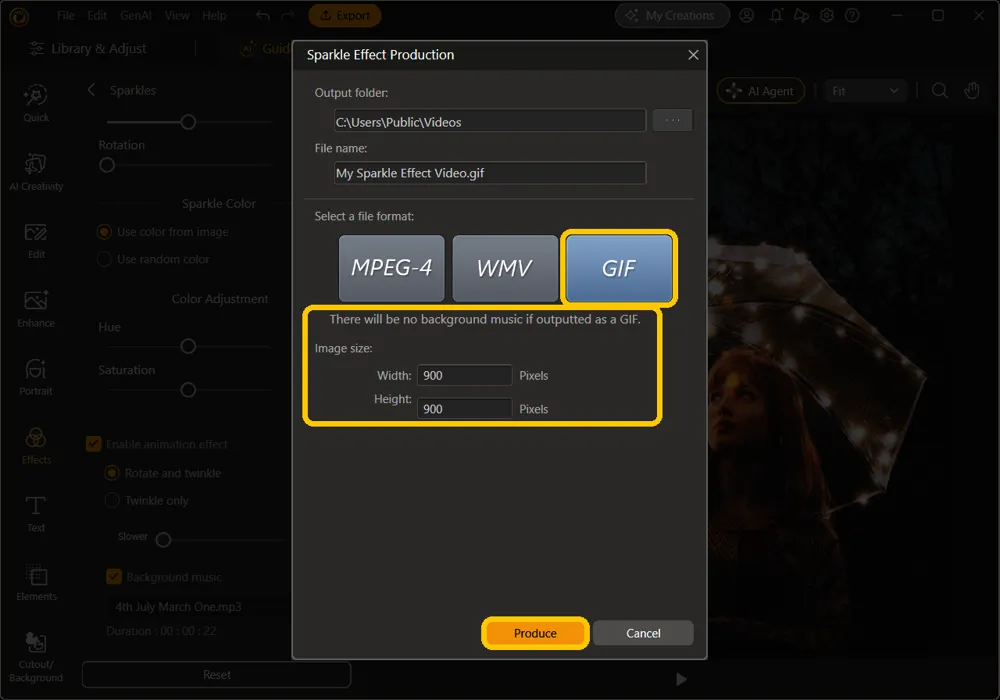The width and height of the screenshot is (1000, 700).
Task: Click the Width pixels field
Action: tap(464, 375)
